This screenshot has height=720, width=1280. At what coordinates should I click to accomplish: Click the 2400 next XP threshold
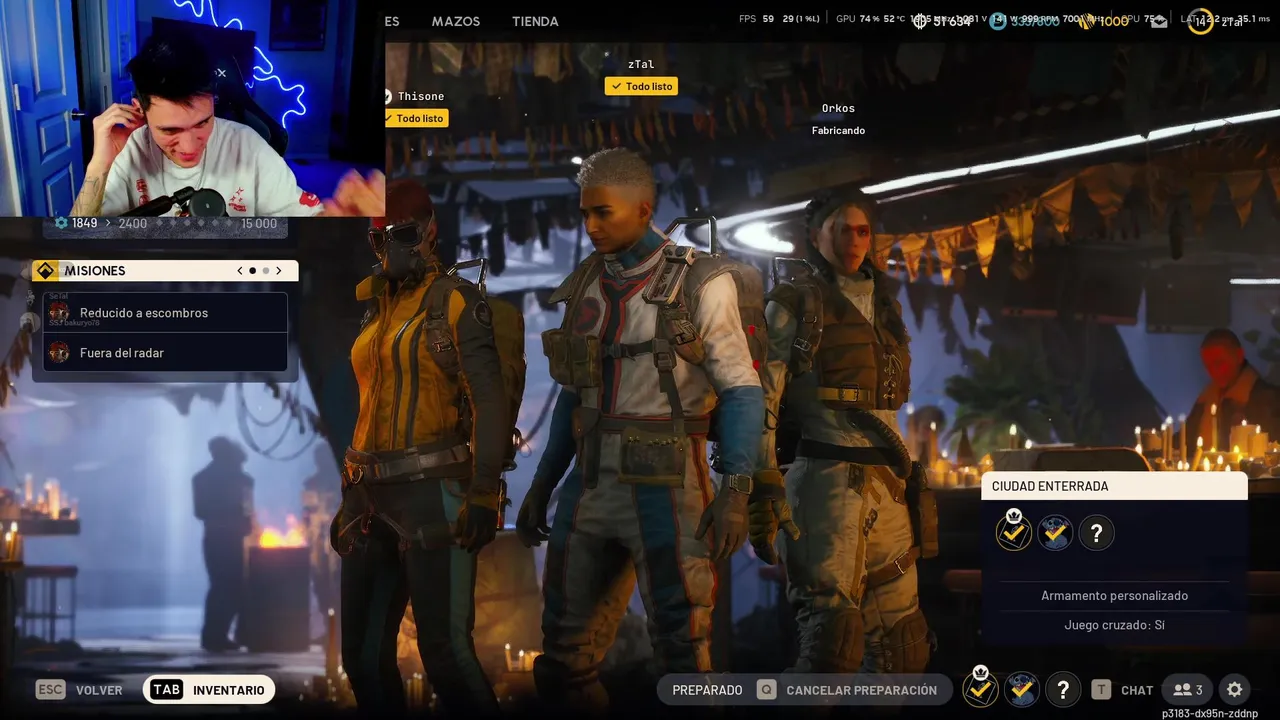pos(133,223)
